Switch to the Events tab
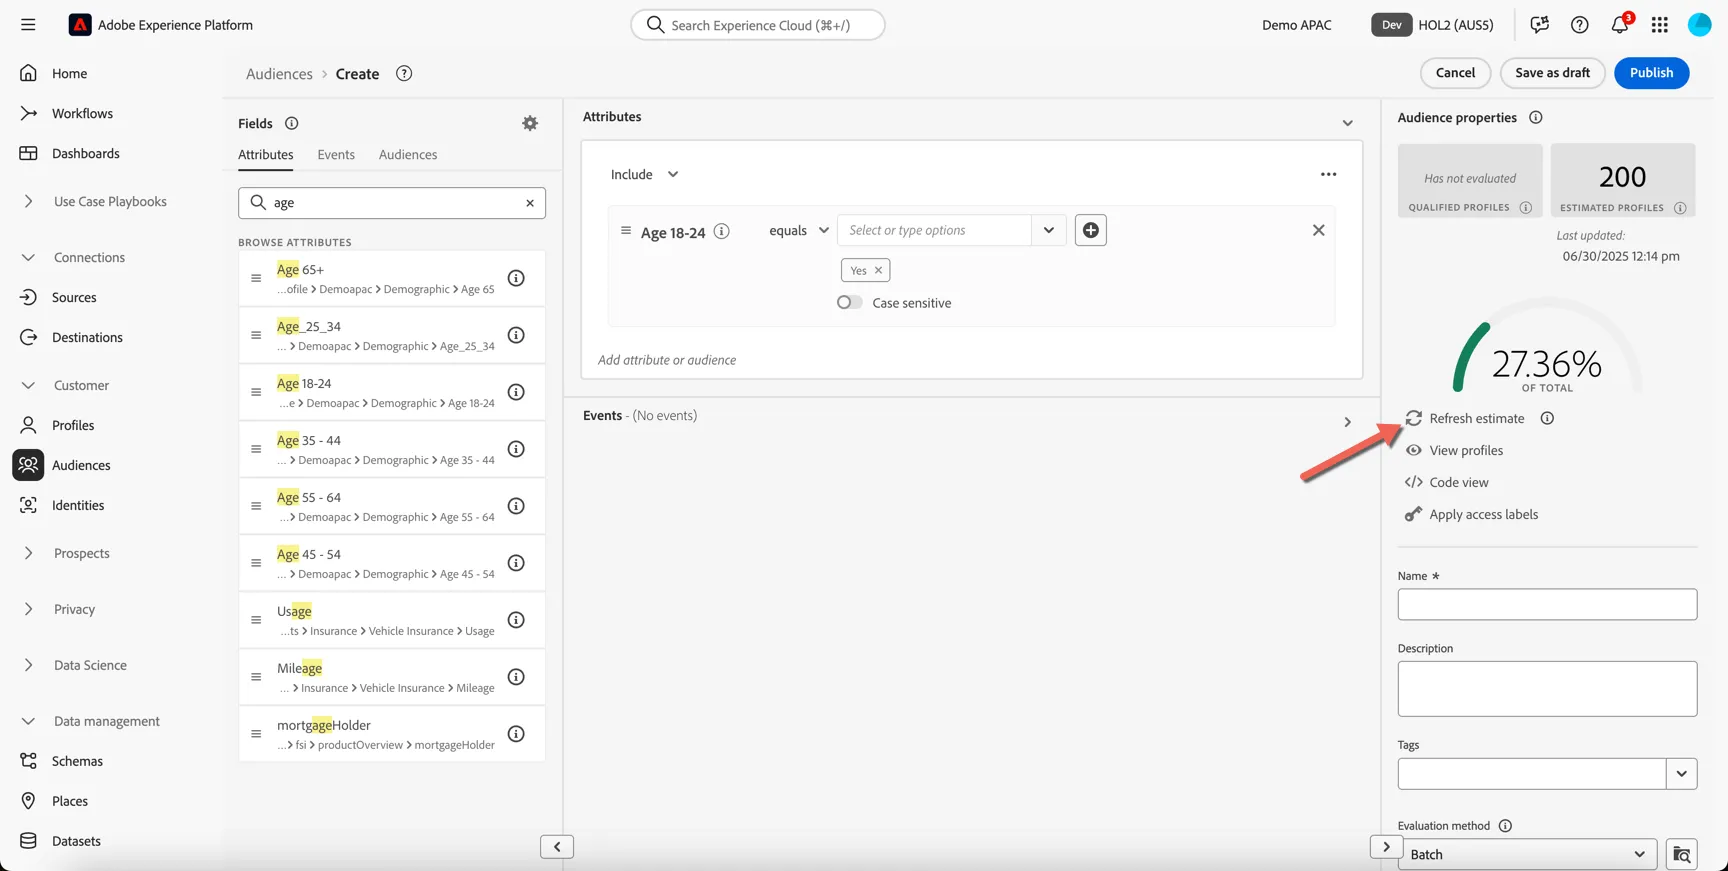The image size is (1728, 871). (x=336, y=154)
